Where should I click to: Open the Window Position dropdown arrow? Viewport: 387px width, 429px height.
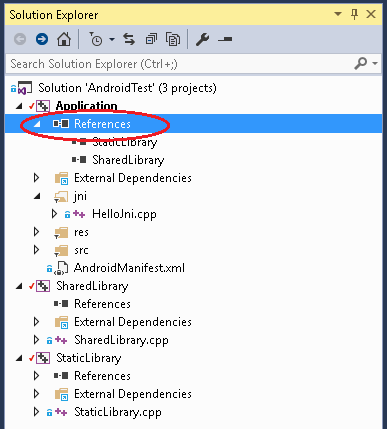click(338, 14)
